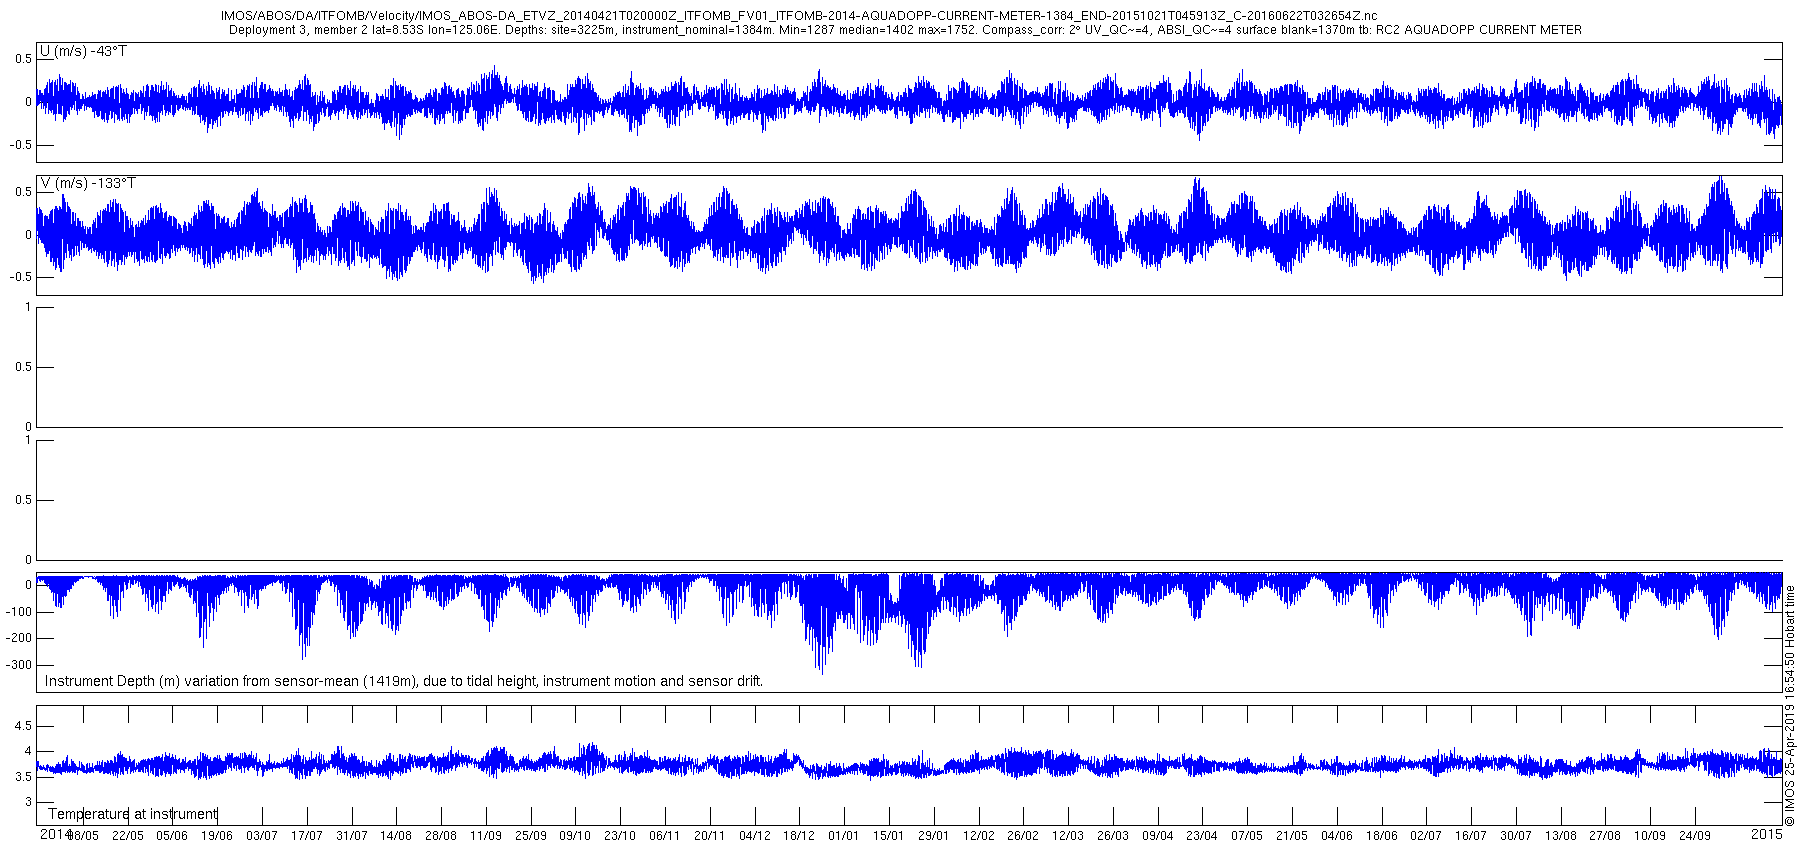Viewport: 1800px width, 850px height.
Task: Click the '24/09' date tick label
Action: click(x=1695, y=836)
